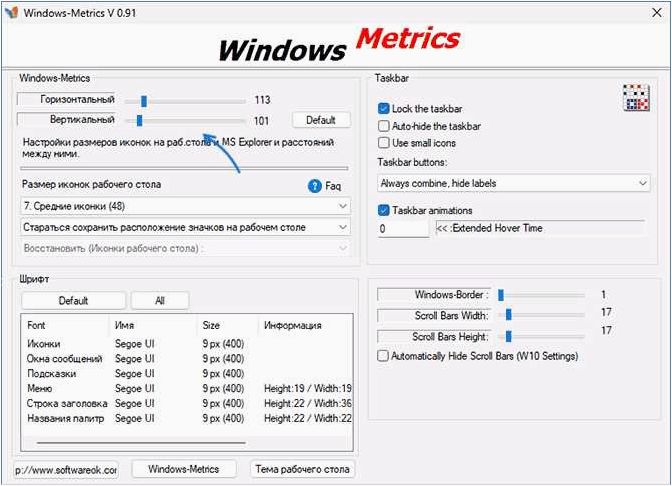Click Default button in Шрифт section

[x=73, y=300]
